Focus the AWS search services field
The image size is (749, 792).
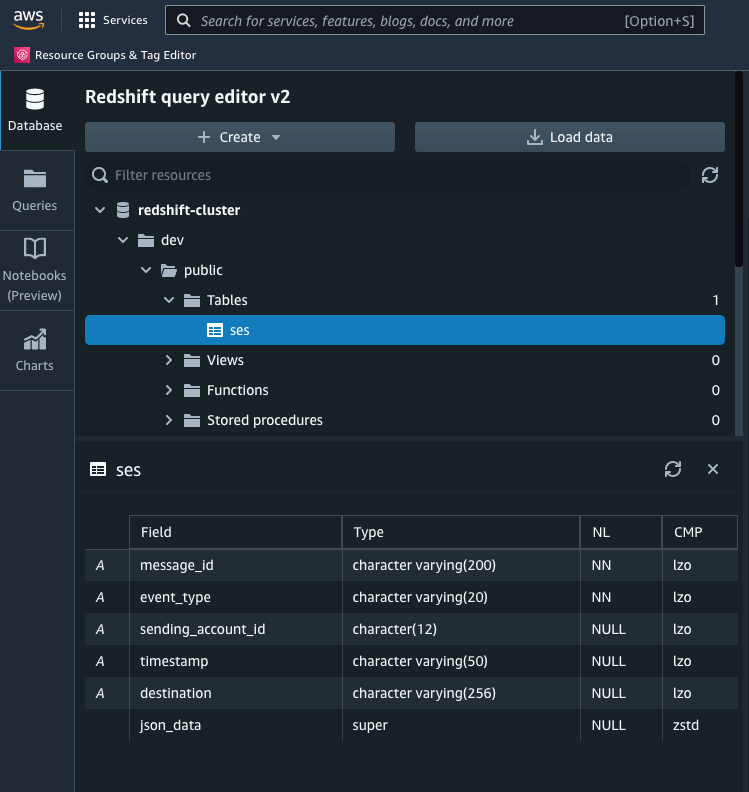pos(435,20)
